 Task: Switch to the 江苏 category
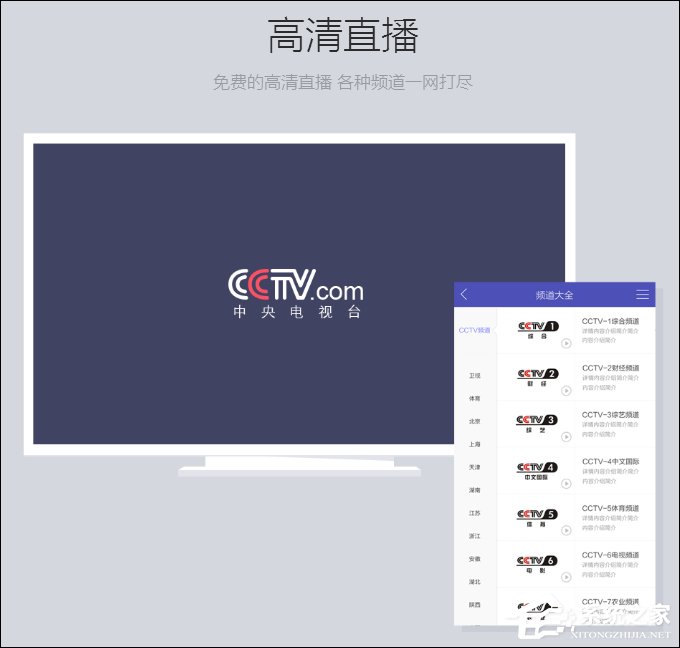point(474,513)
